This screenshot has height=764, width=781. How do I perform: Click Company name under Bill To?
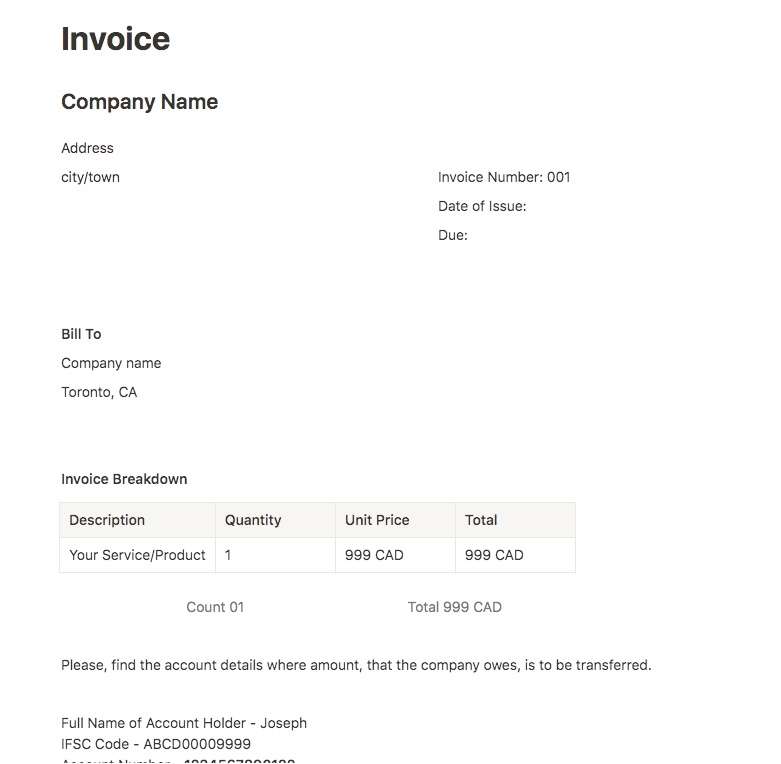point(111,363)
